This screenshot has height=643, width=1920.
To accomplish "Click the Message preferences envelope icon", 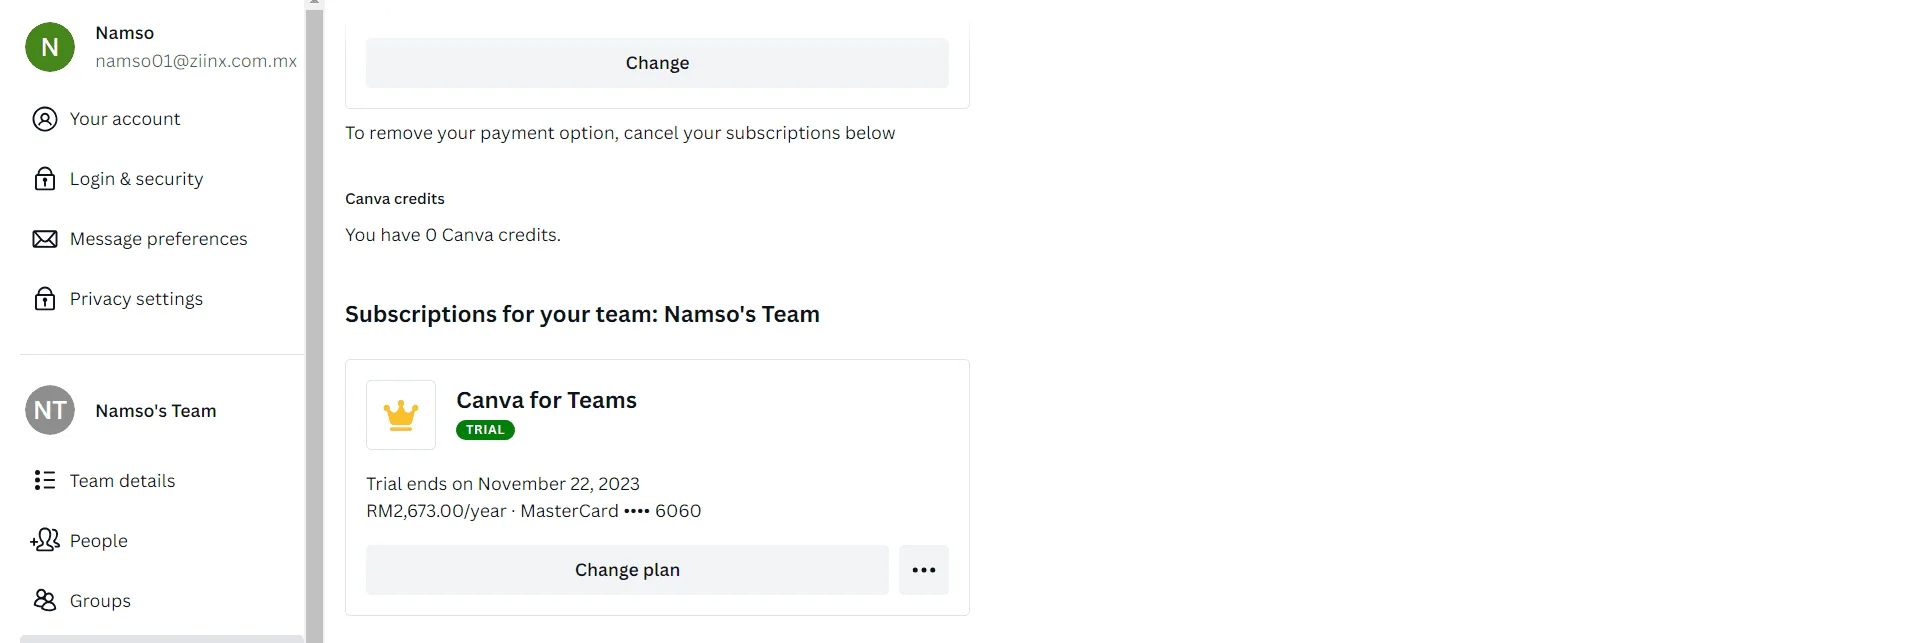I will [45, 239].
